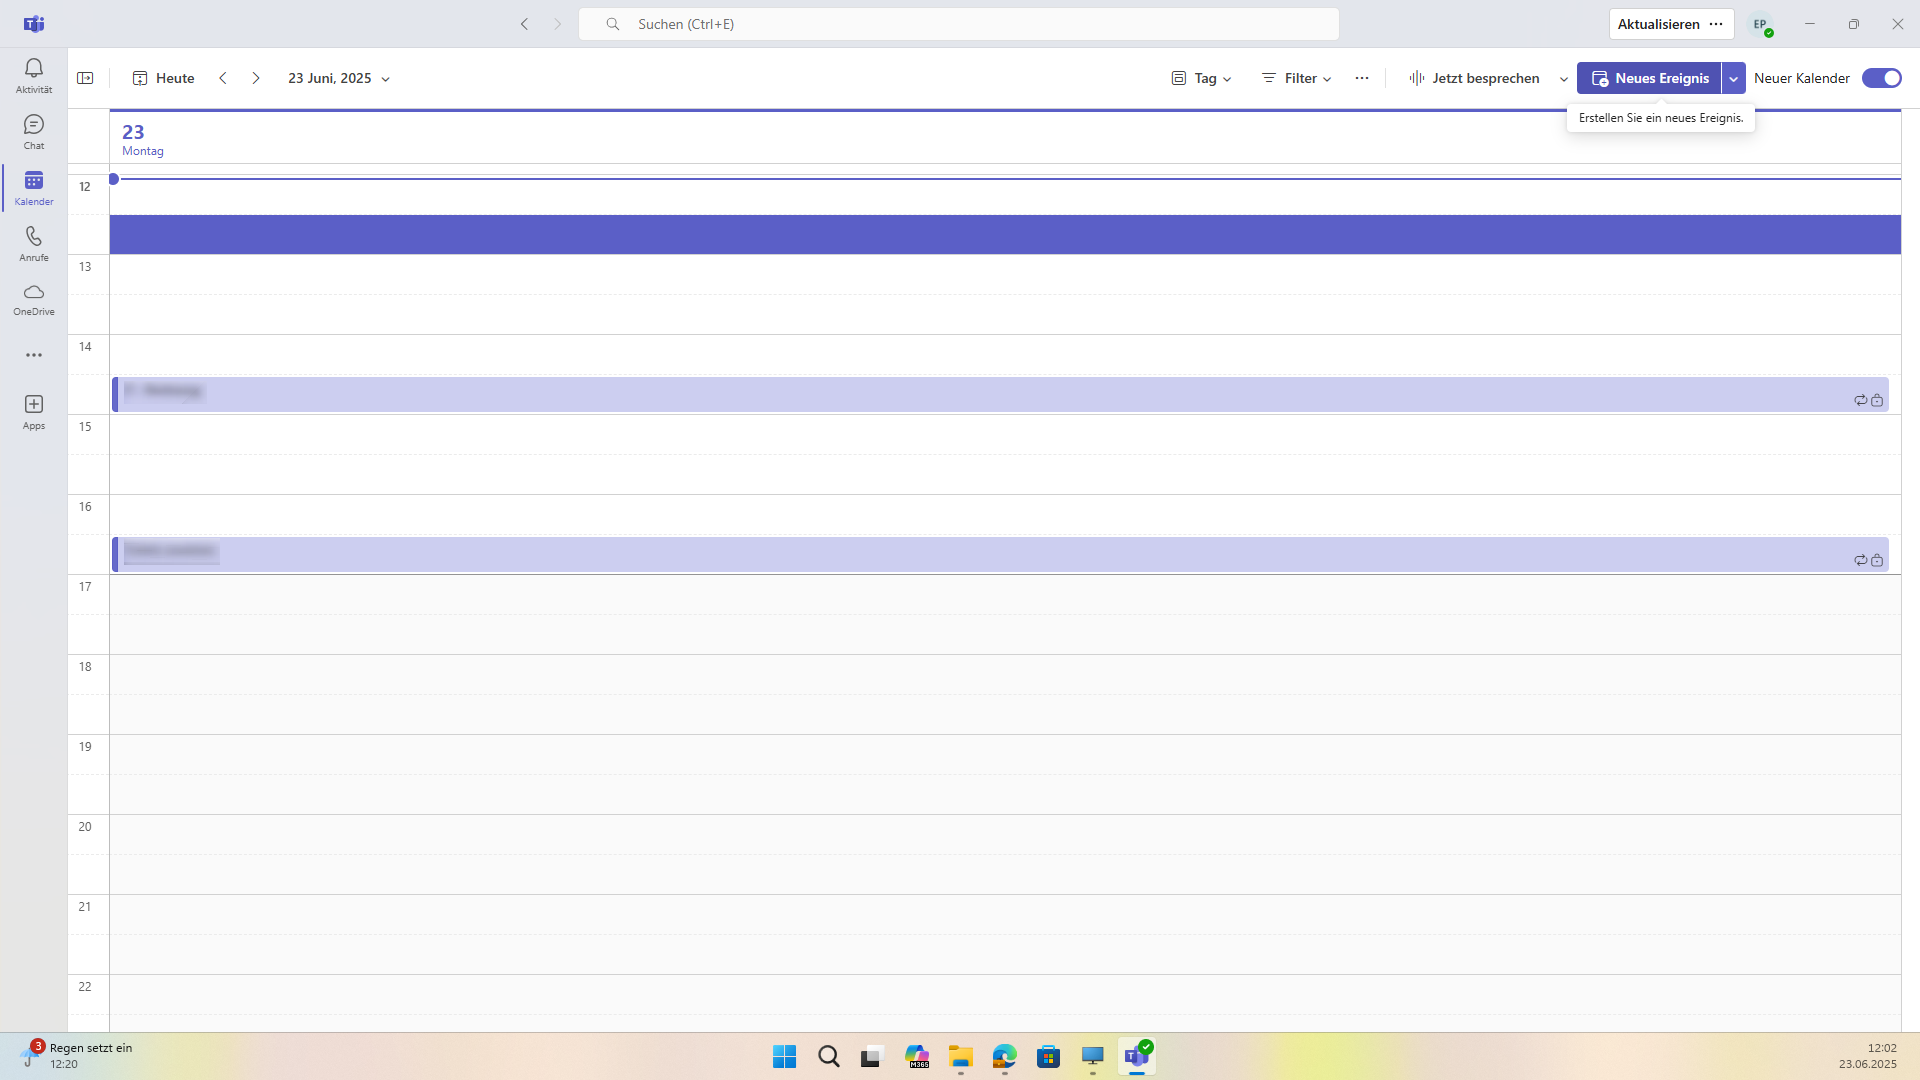This screenshot has height=1080, width=1920.
Task: Open Chat in the sidebar
Action: tap(34, 130)
